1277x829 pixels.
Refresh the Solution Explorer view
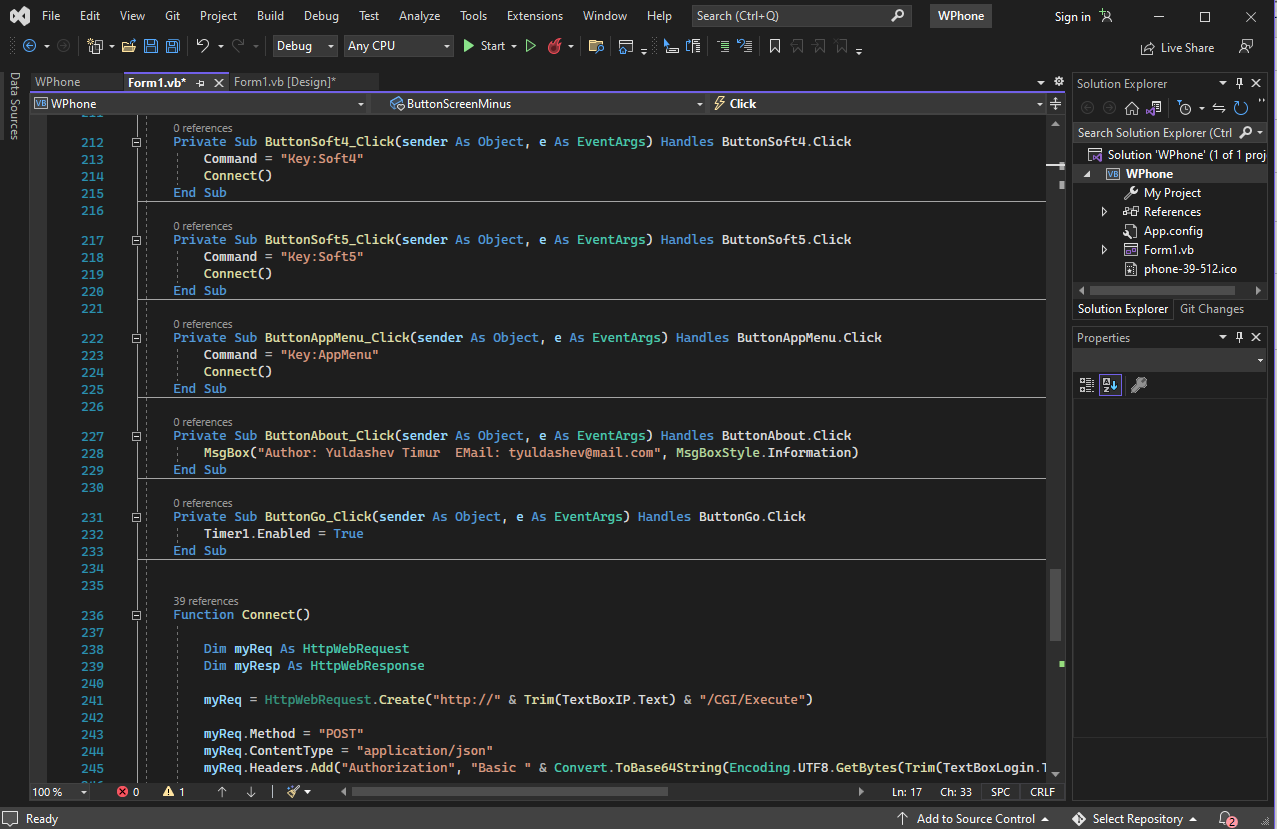click(1241, 108)
